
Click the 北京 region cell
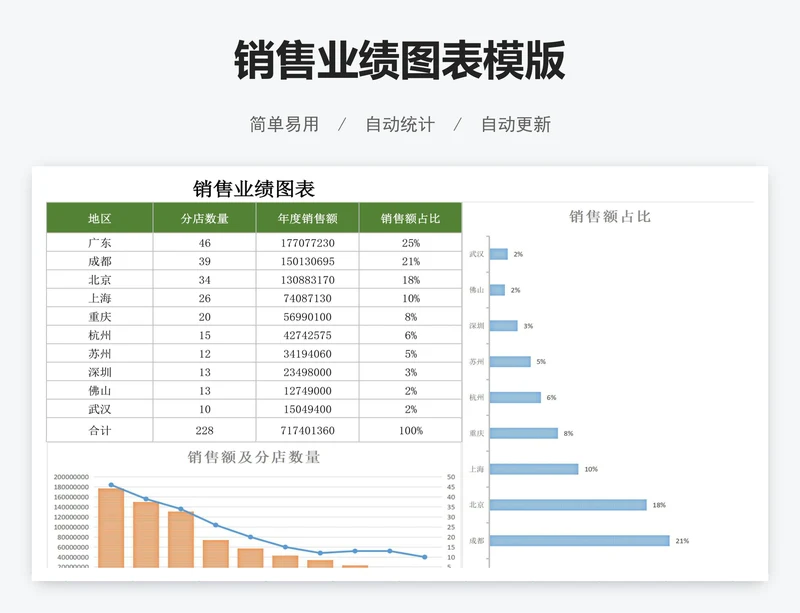pos(99,280)
